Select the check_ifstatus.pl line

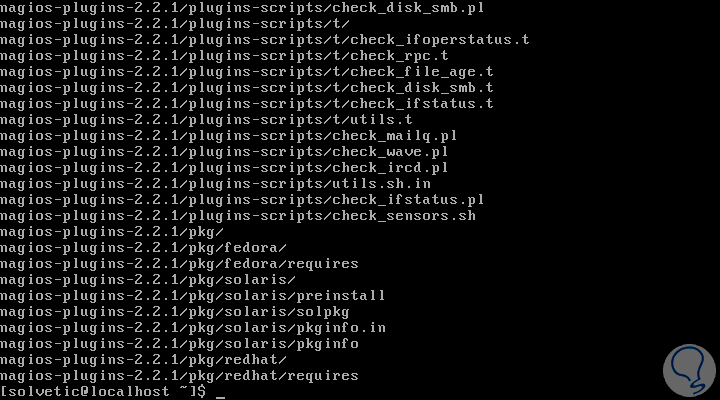243,199
